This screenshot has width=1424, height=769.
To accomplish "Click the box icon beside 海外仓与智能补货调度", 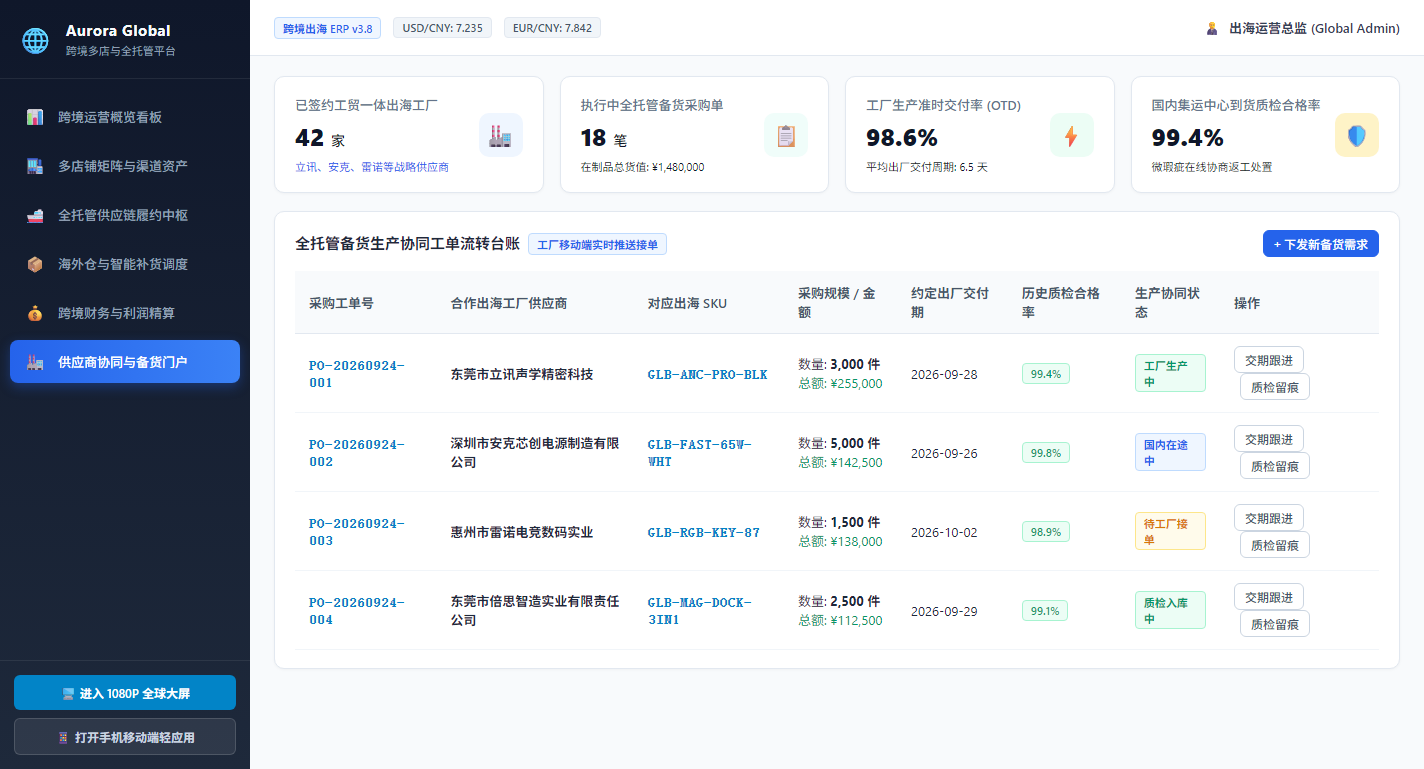I will pos(35,264).
